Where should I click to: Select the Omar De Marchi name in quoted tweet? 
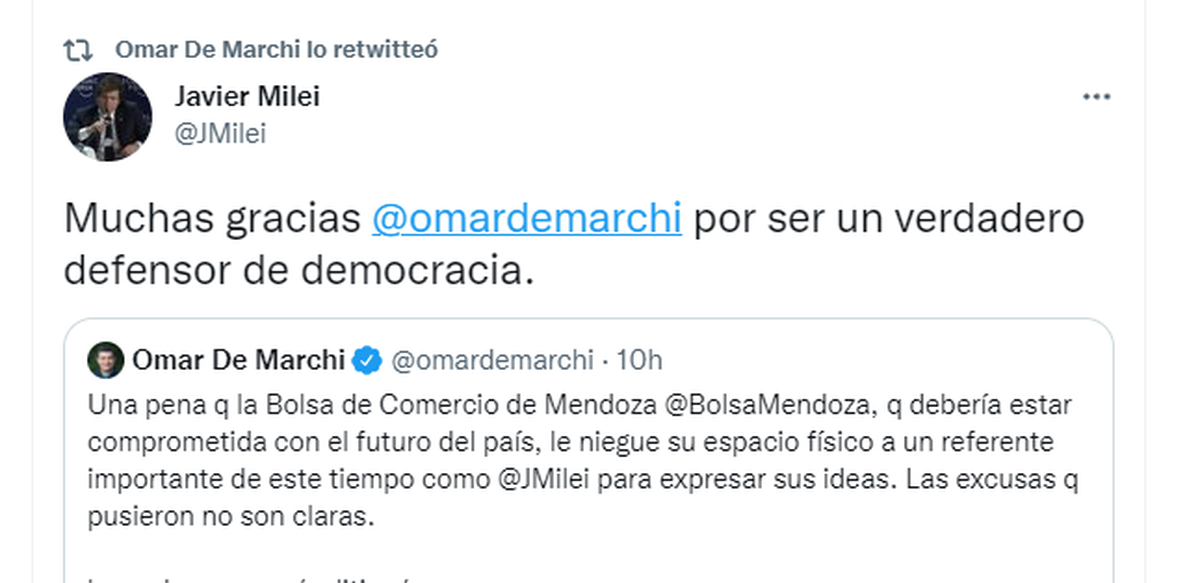tap(238, 360)
